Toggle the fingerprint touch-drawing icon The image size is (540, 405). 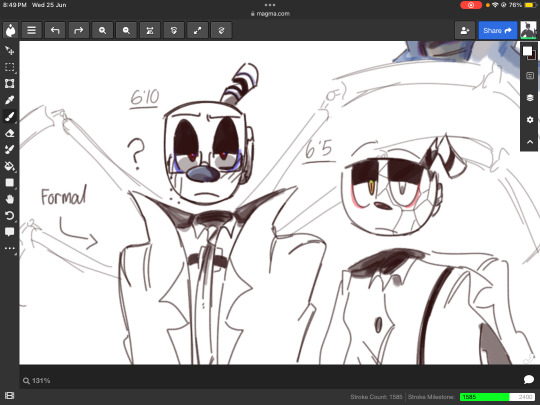pyautogui.click(x=174, y=30)
